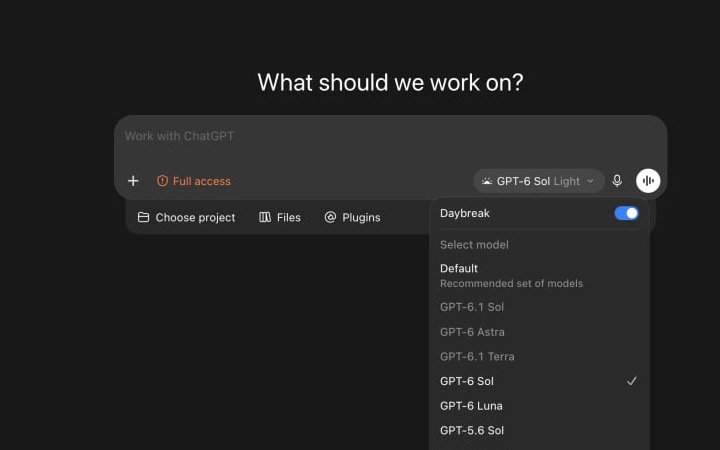
Task: Toggle the Daybreak switch off
Action: coord(626,213)
